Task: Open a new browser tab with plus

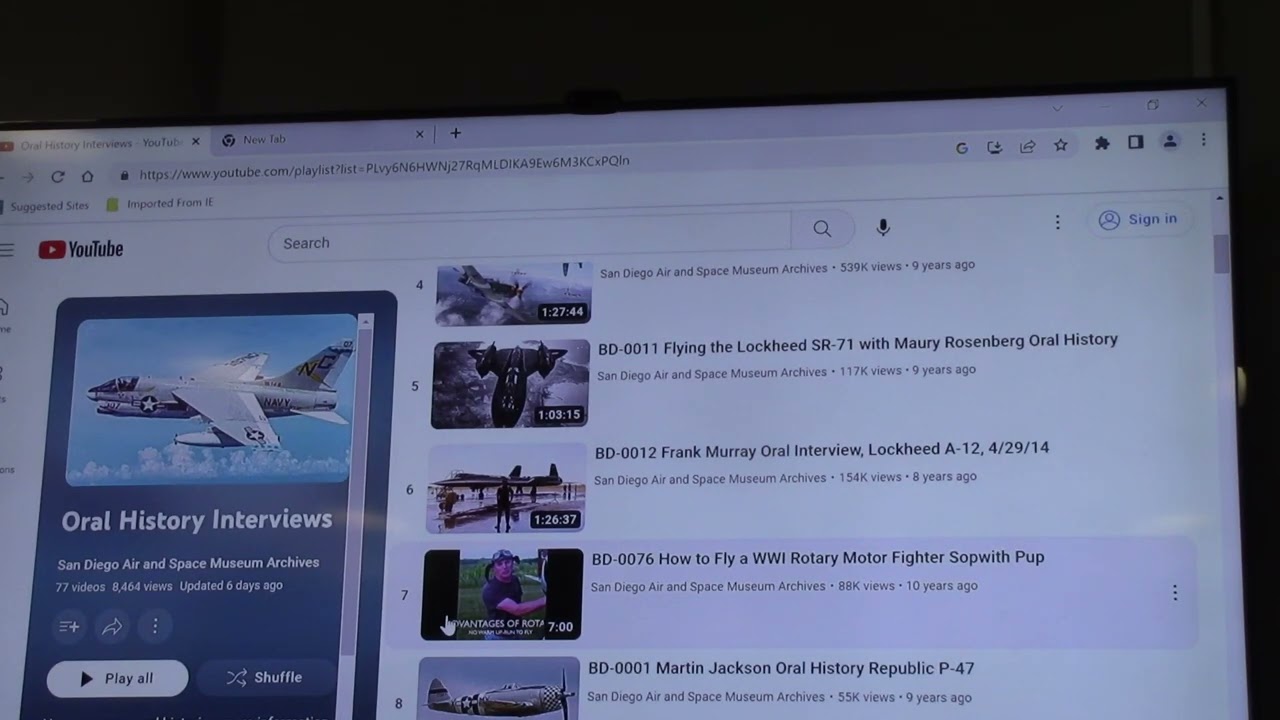Action: click(455, 133)
